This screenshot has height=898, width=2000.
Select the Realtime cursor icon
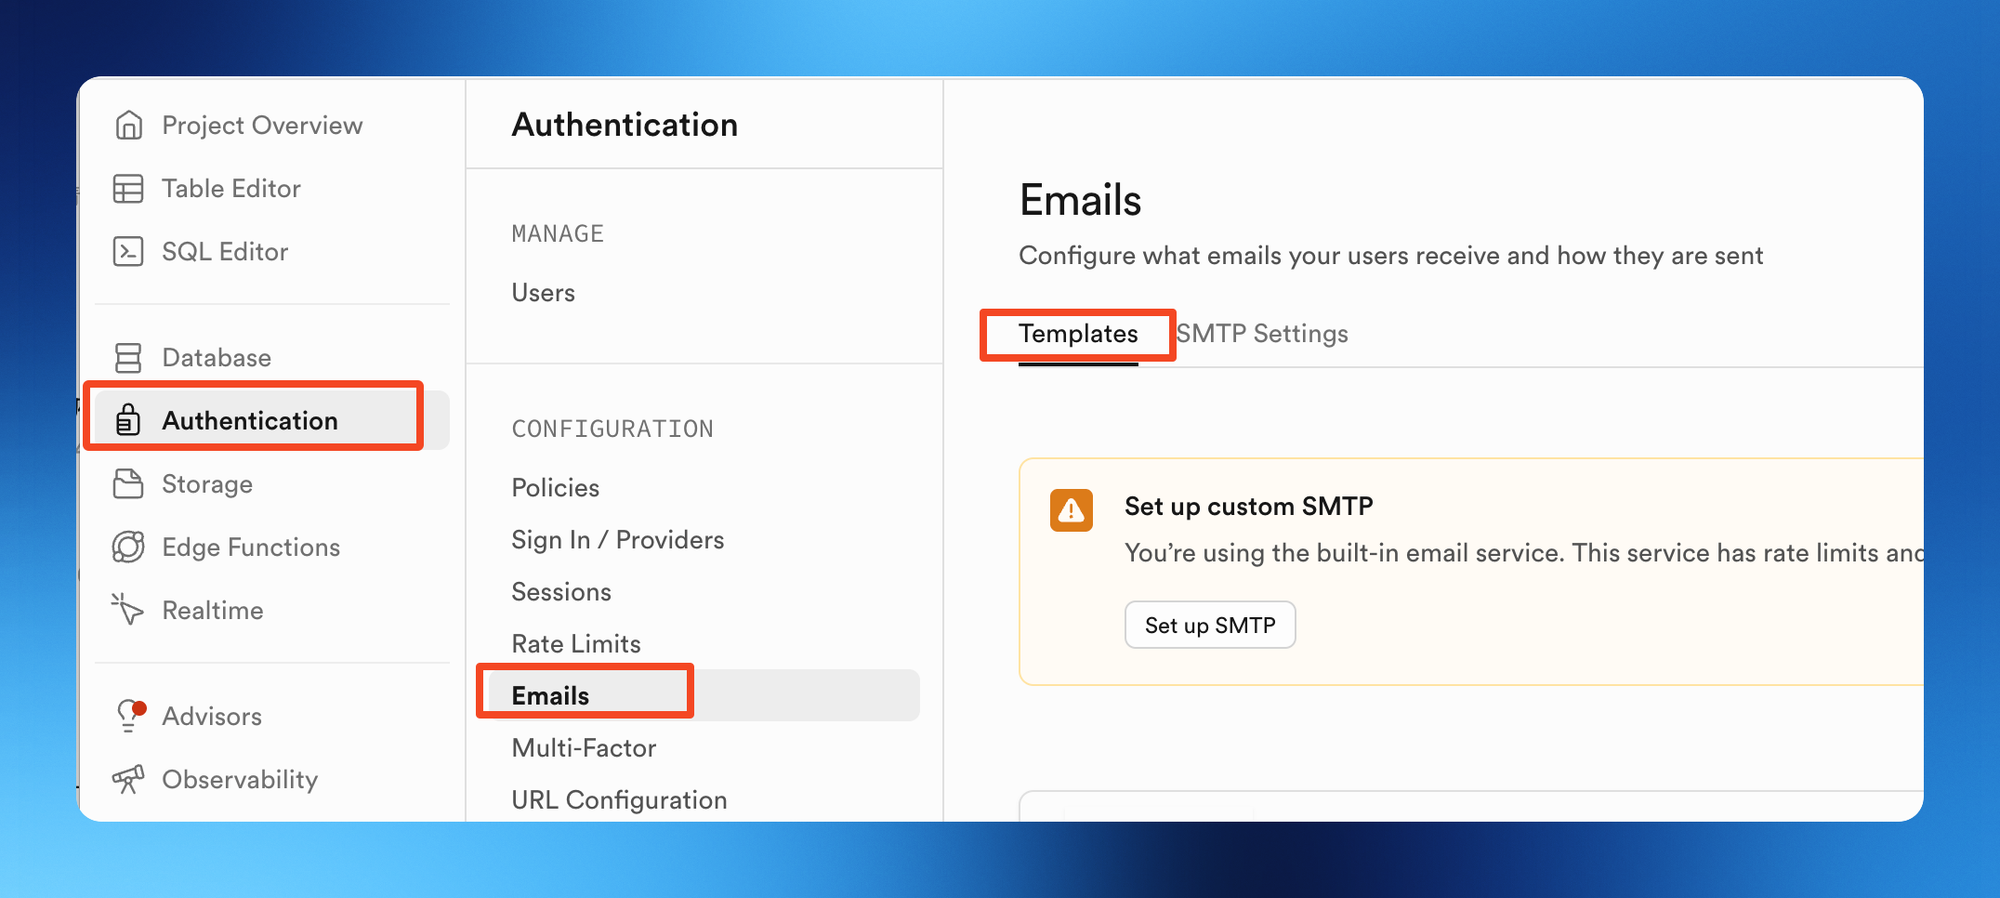(x=129, y=609)
